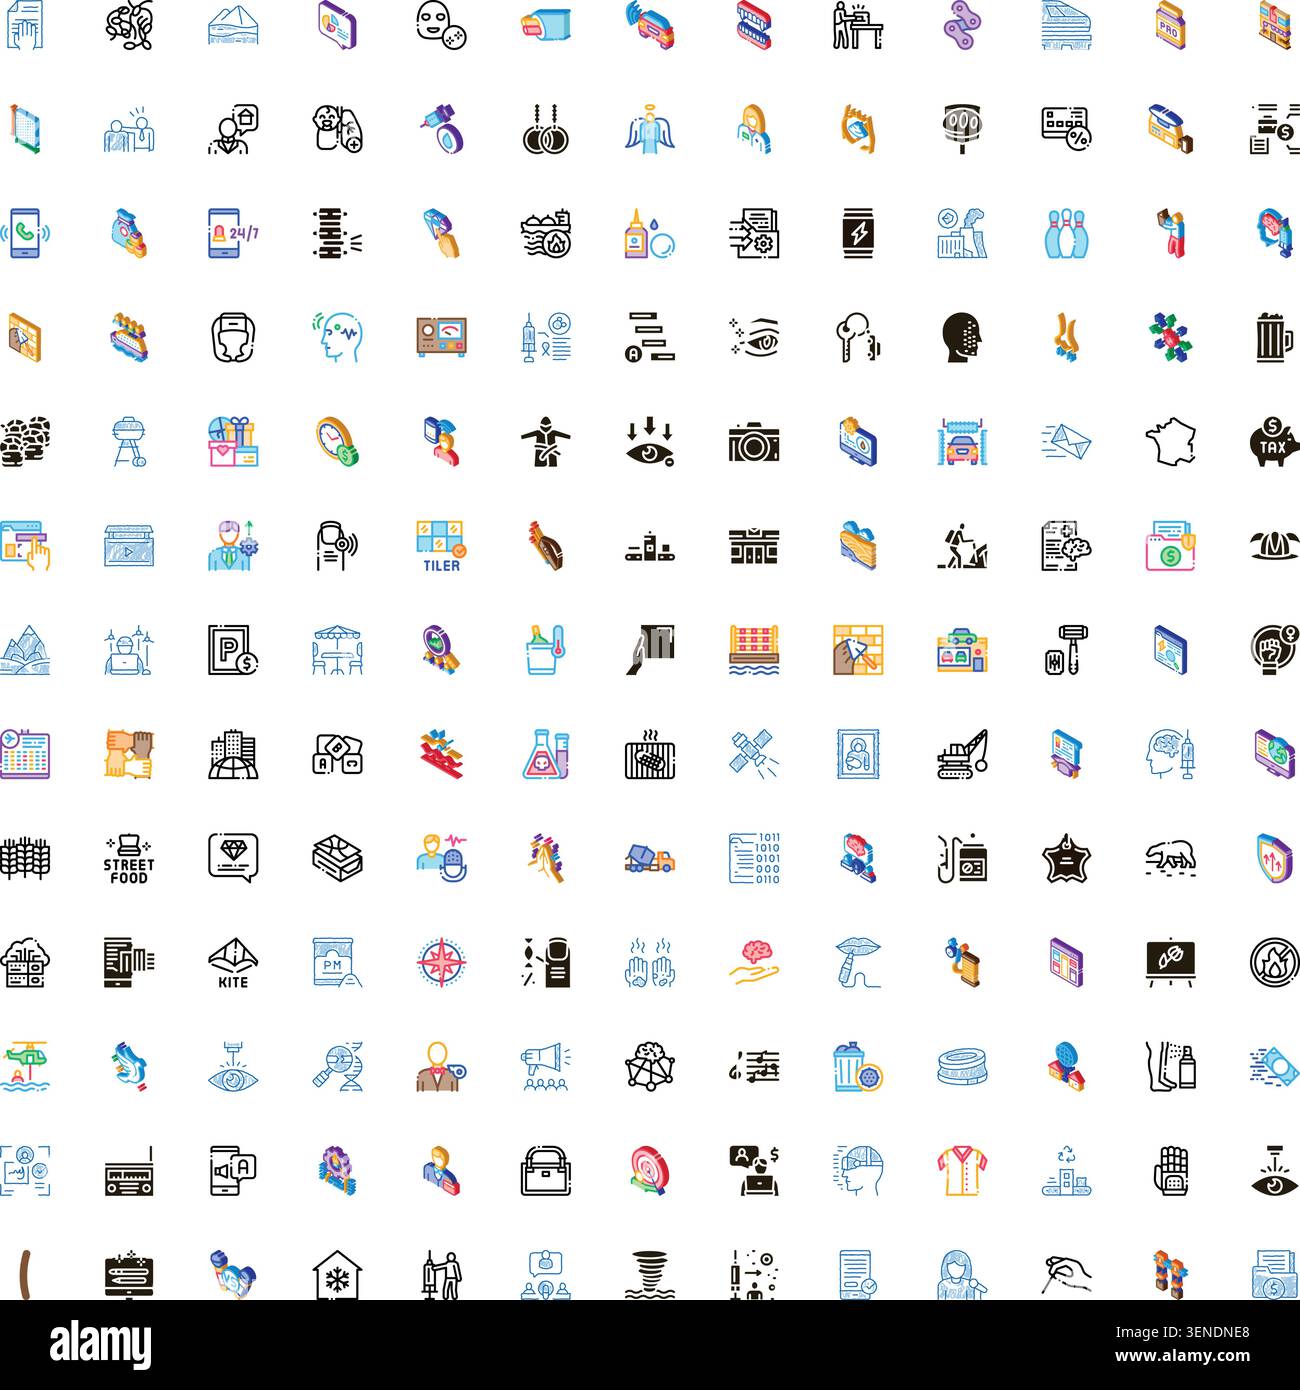Choose the KITE icon
Image resolution: width=1300 pixels, height=1390 pixels.
pos(234,962)
